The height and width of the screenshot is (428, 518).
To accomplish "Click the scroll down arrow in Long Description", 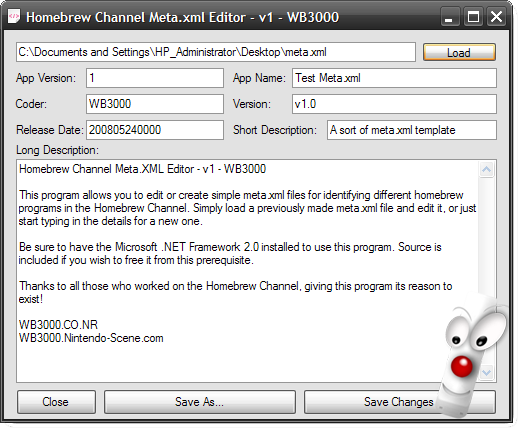I will tap(486, 372).
